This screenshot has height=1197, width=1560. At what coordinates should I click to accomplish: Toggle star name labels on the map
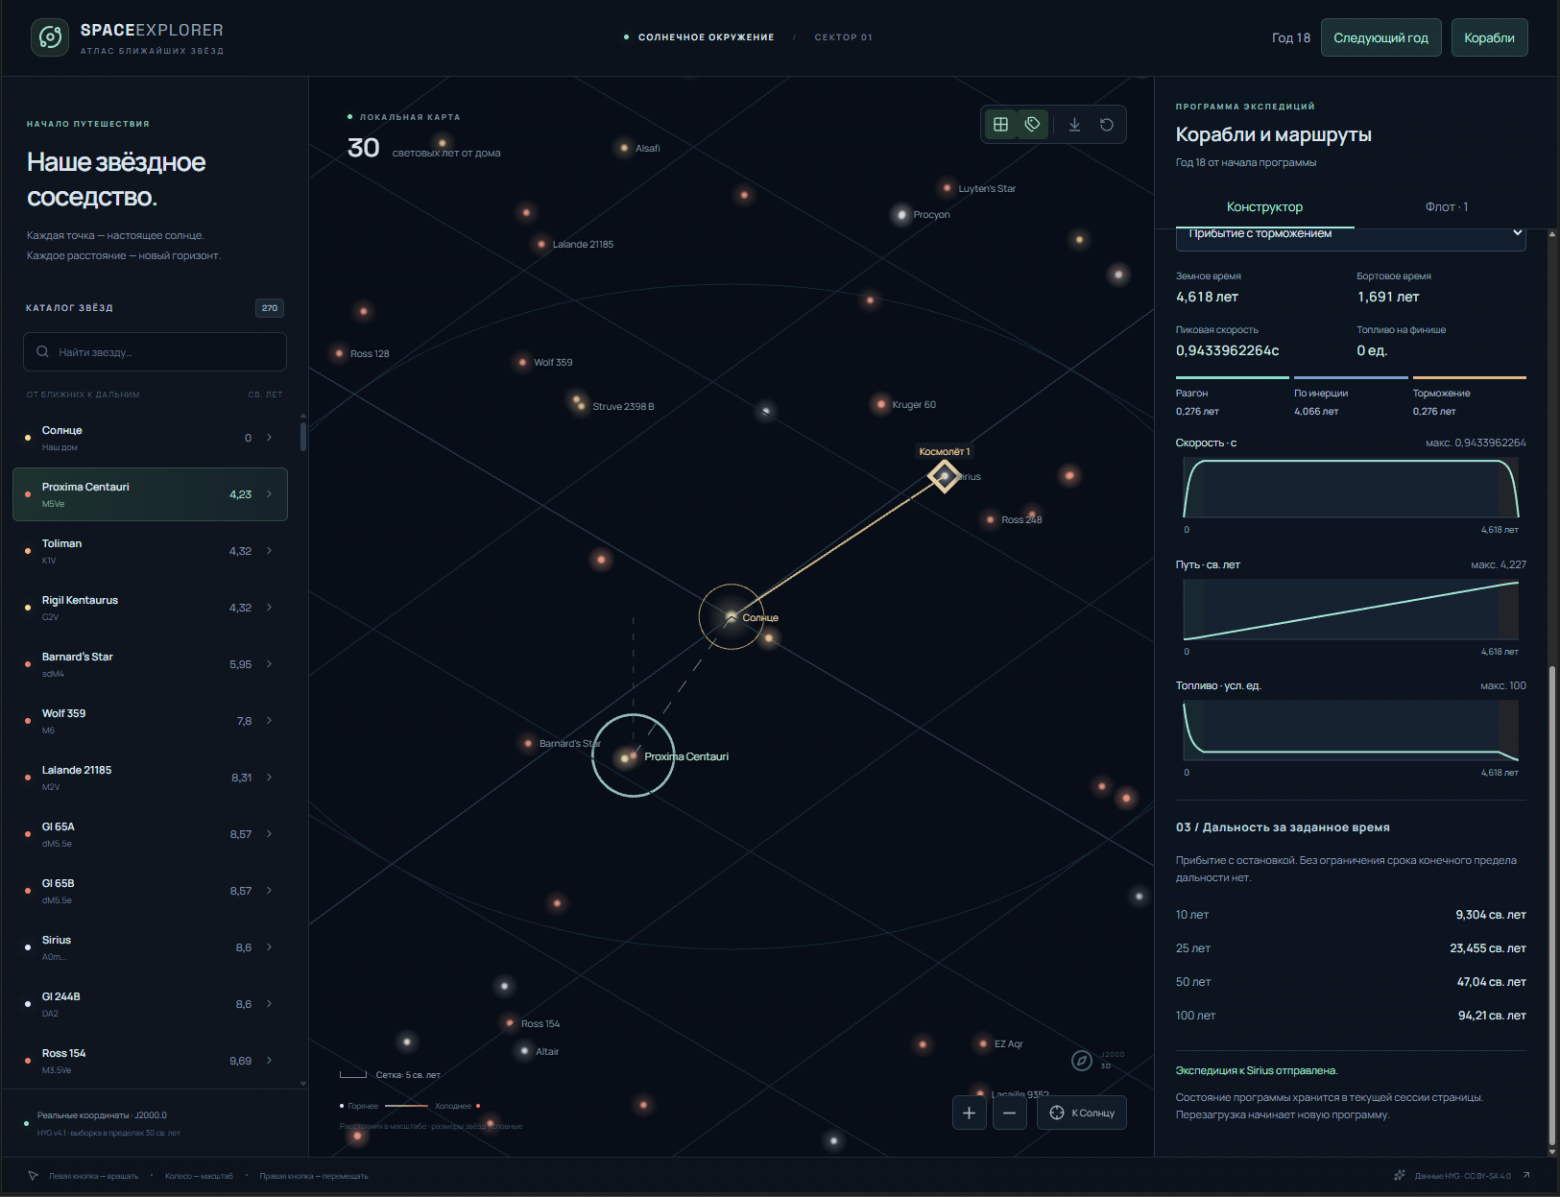tap(1033, 125)
